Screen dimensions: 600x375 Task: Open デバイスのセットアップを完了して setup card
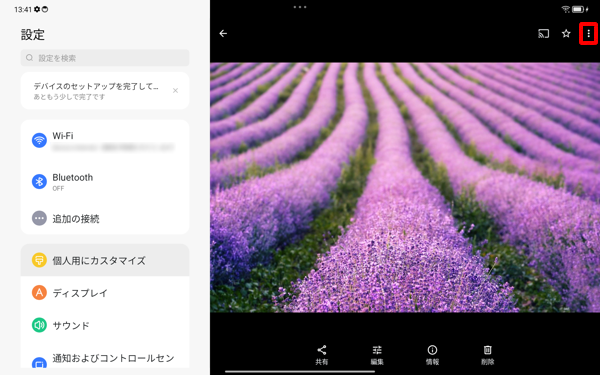tap(105, 91)
